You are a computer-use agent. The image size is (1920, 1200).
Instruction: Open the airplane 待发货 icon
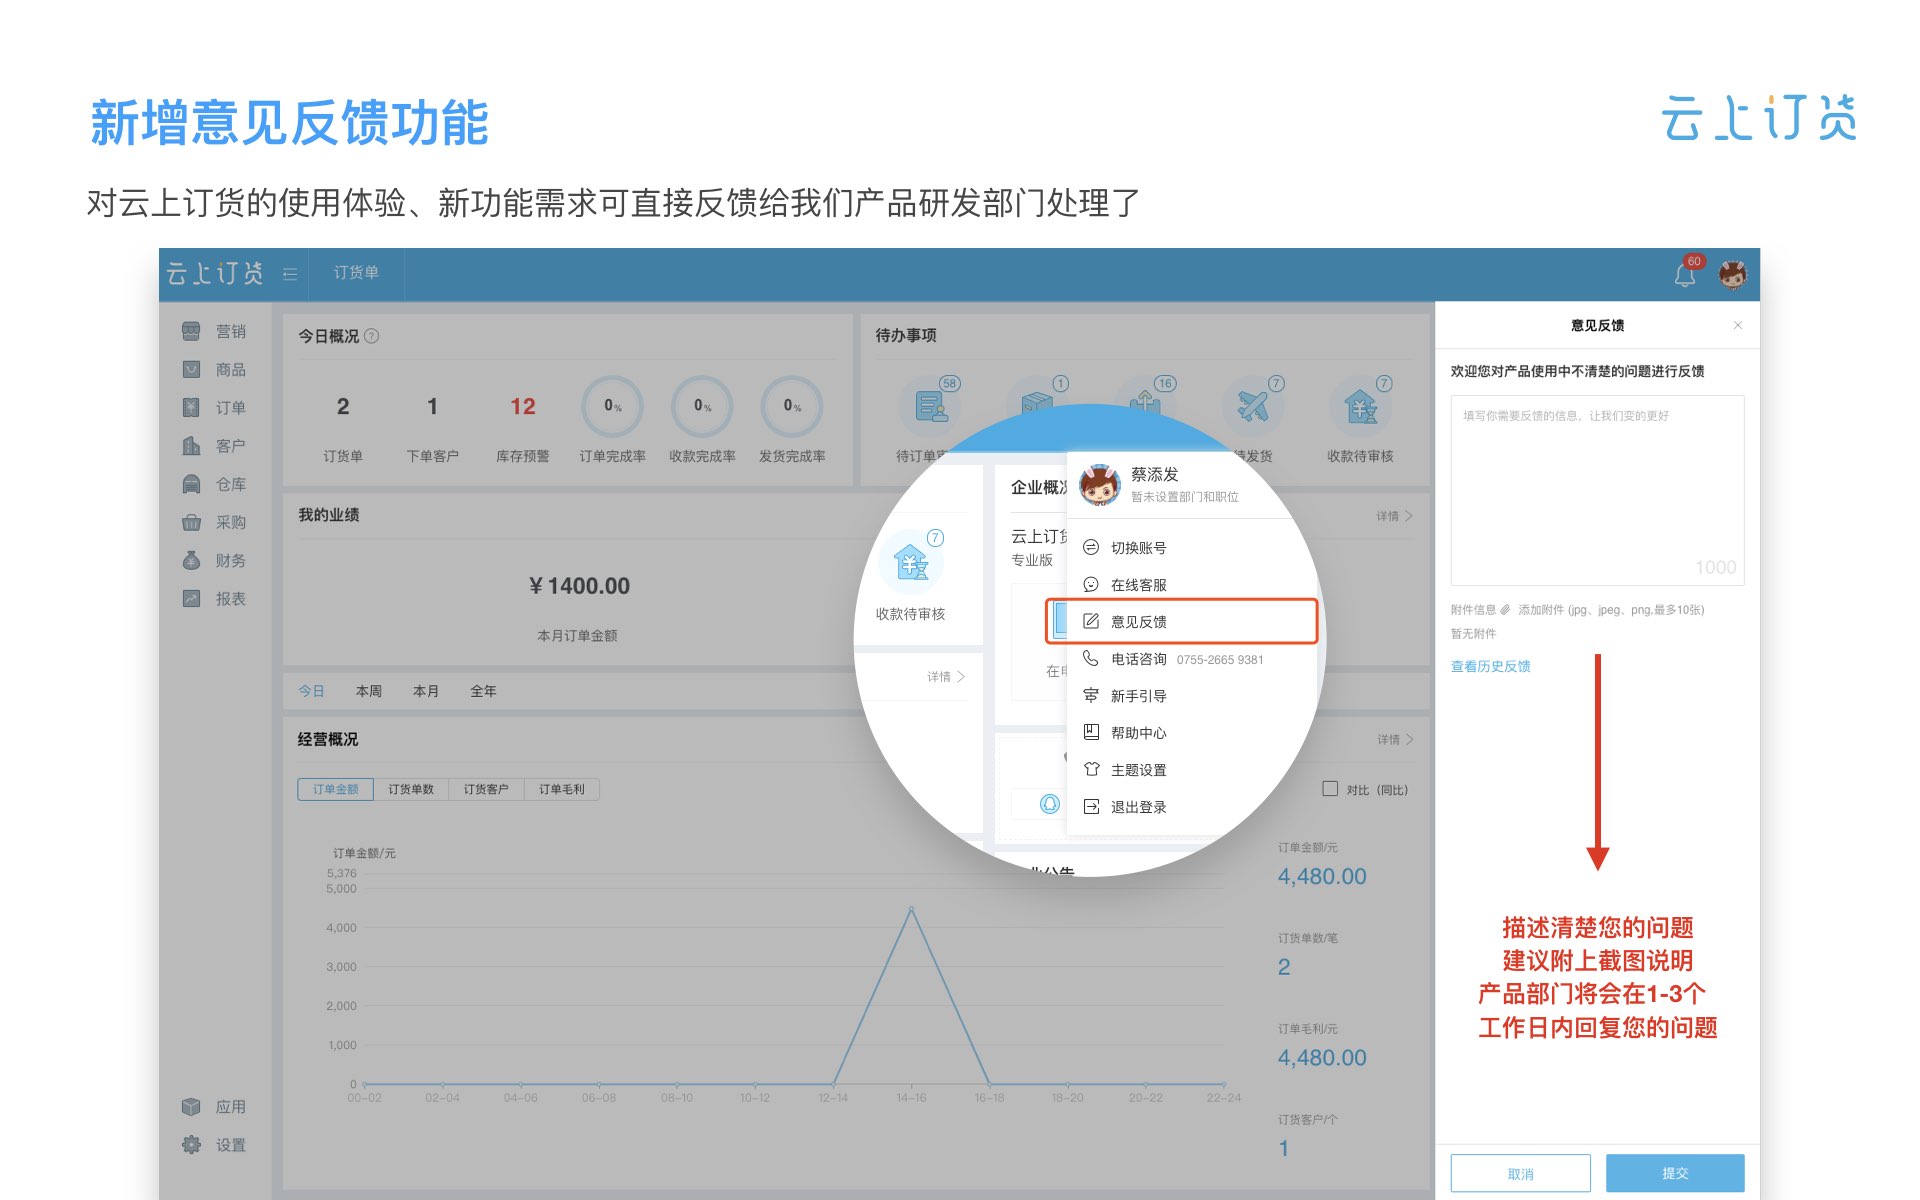(x=1253, y=406)
